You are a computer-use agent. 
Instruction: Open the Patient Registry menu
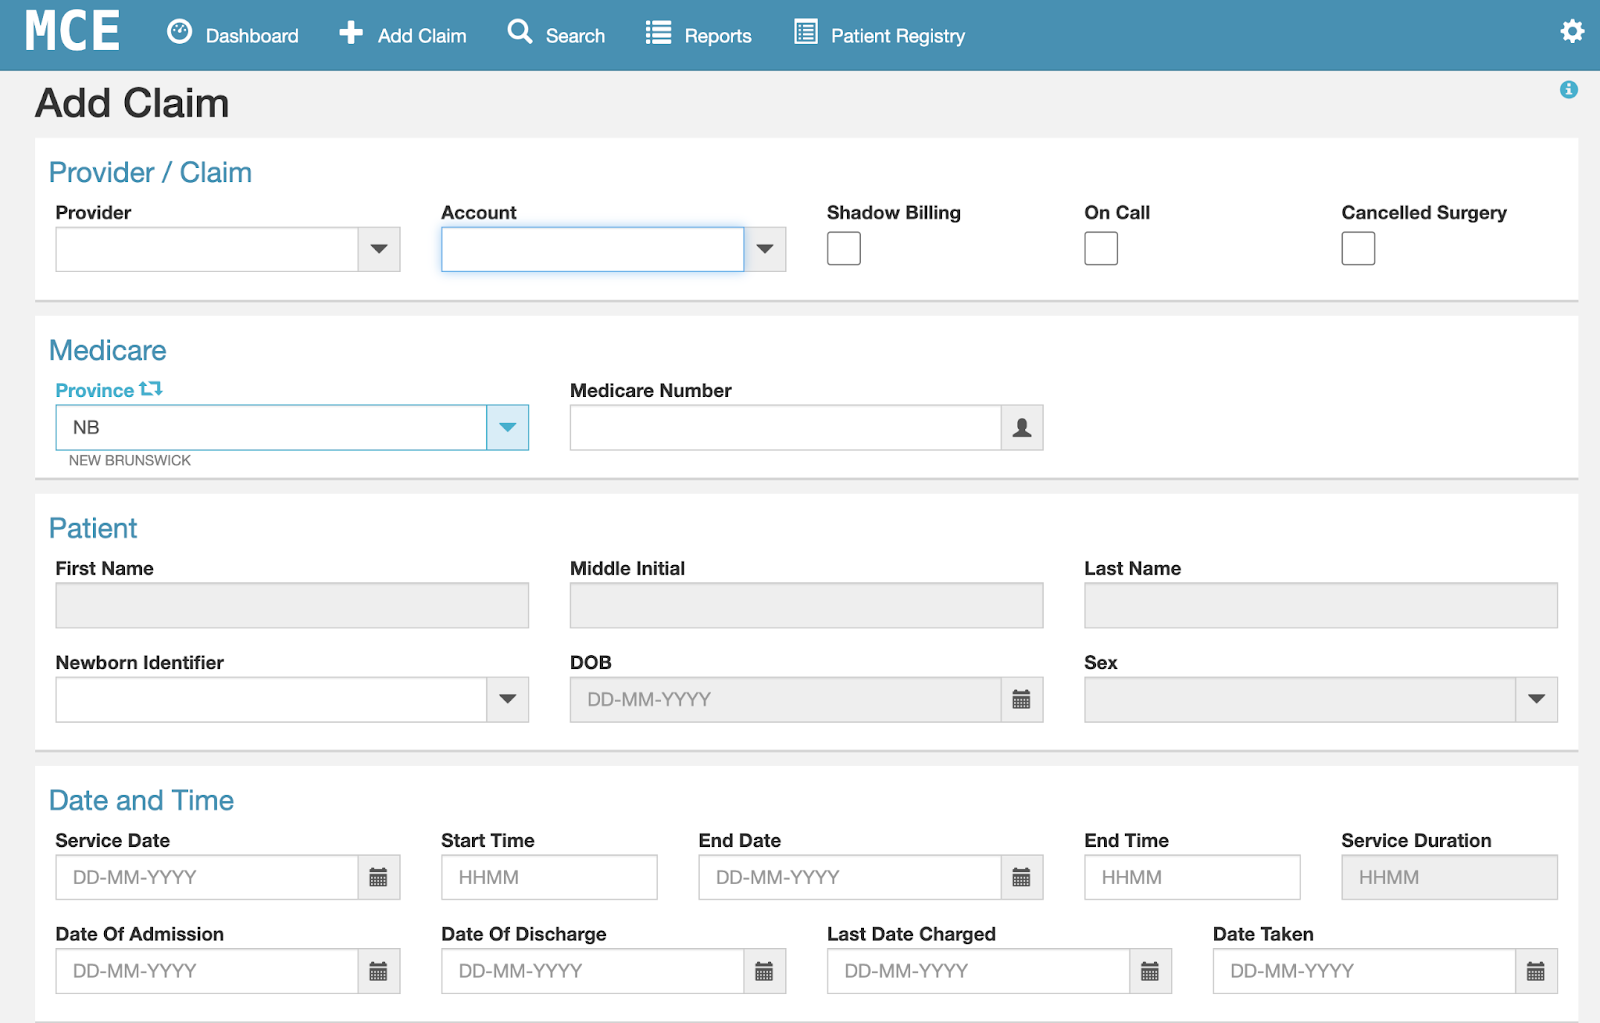click(880, 36)
